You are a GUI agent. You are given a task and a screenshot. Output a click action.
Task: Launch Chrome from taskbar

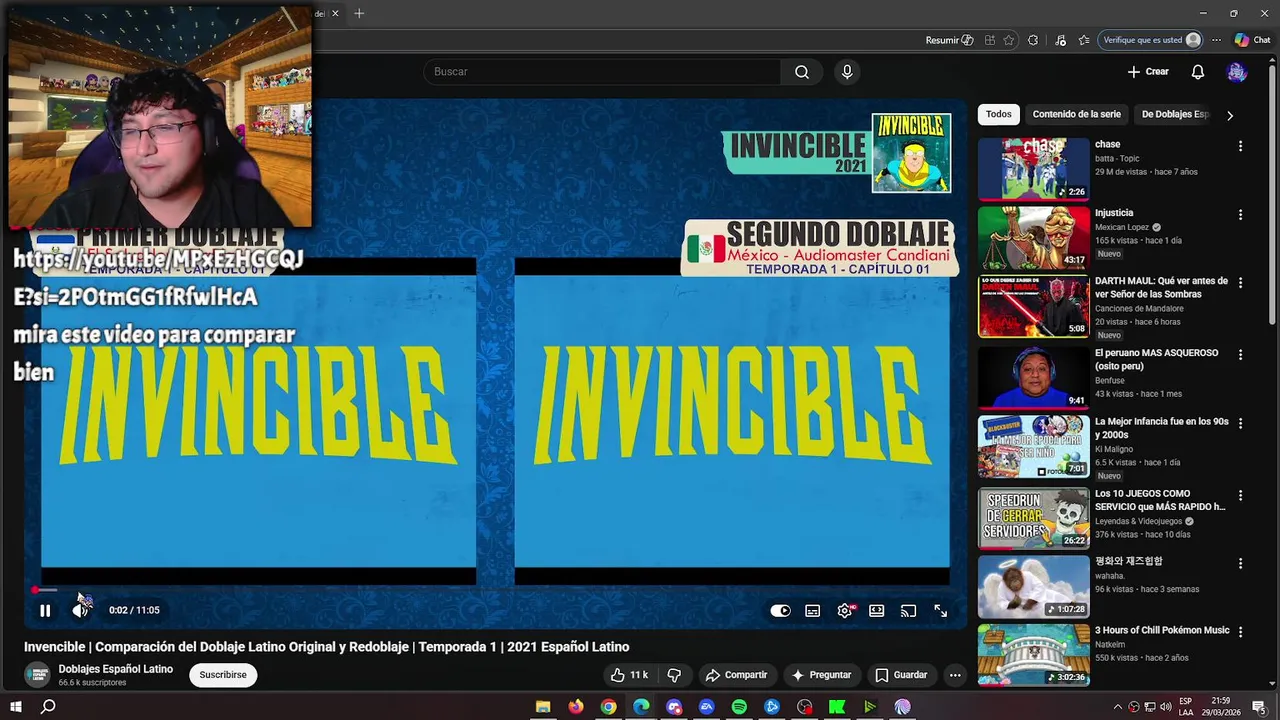coord(608,707)
